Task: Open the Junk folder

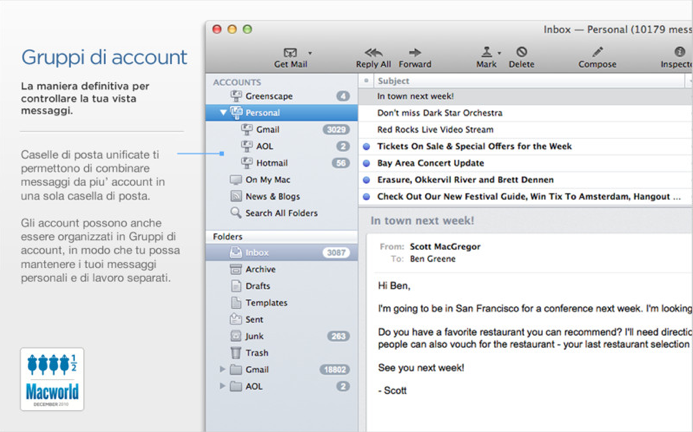Action: coord(282,336)
